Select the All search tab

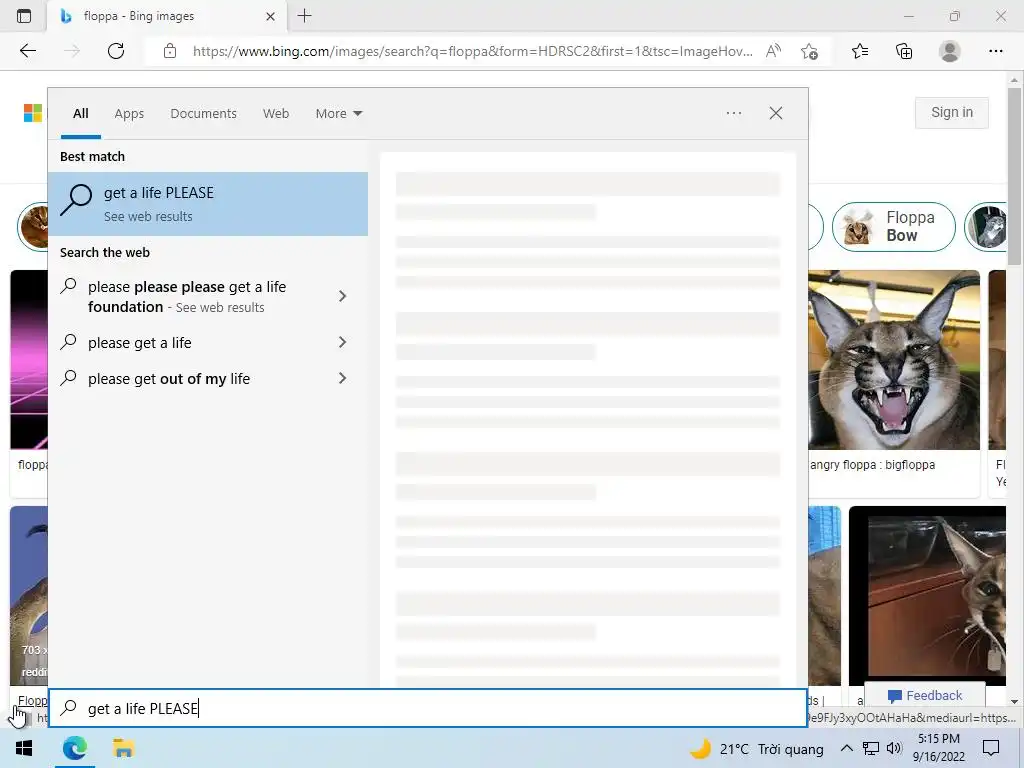coord(81,114)
